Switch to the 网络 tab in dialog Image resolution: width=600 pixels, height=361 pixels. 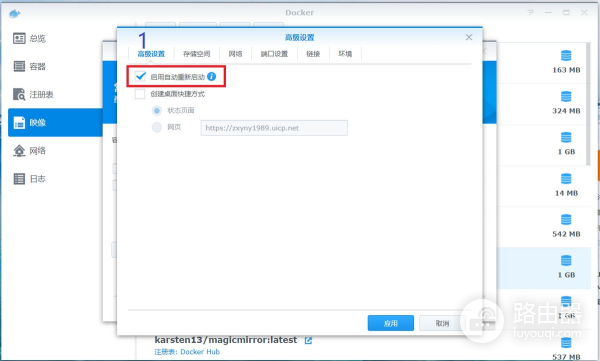(x=235, y=54)
